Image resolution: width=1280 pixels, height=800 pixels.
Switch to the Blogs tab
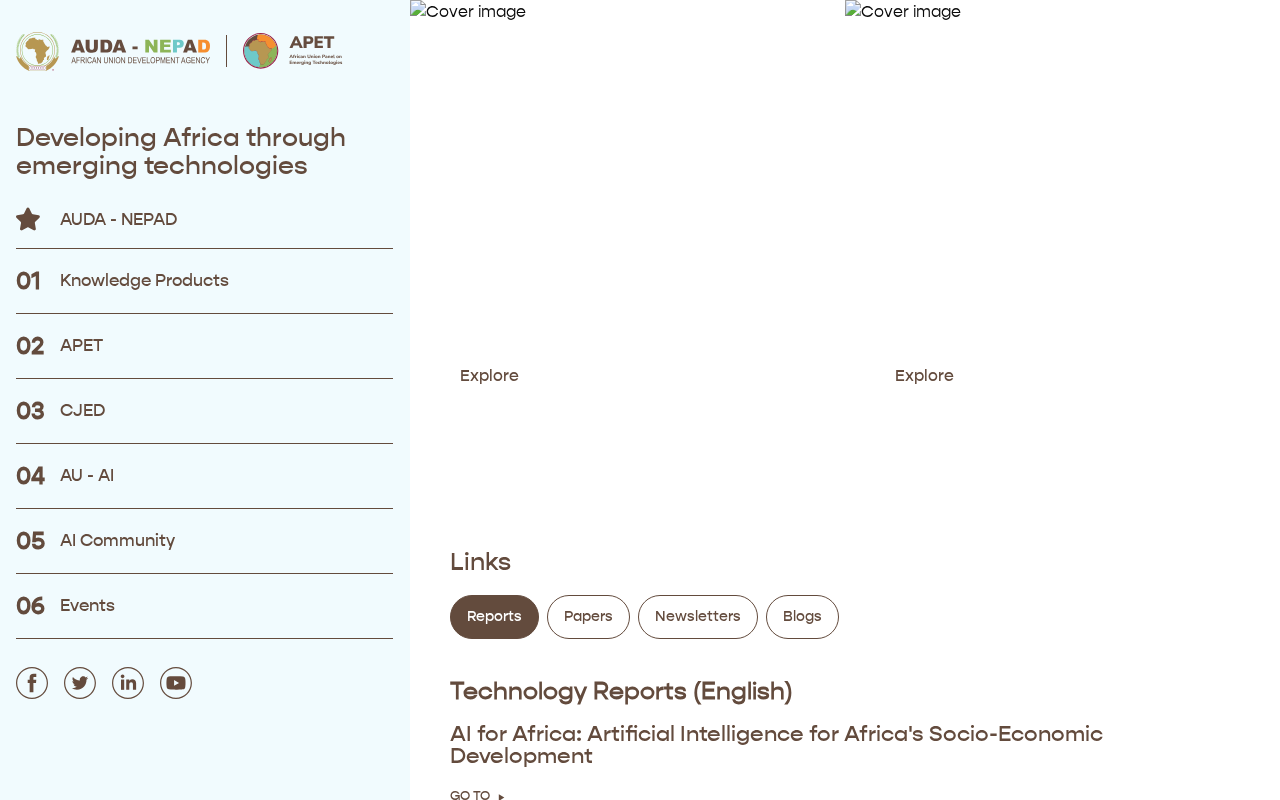point(802,617)
